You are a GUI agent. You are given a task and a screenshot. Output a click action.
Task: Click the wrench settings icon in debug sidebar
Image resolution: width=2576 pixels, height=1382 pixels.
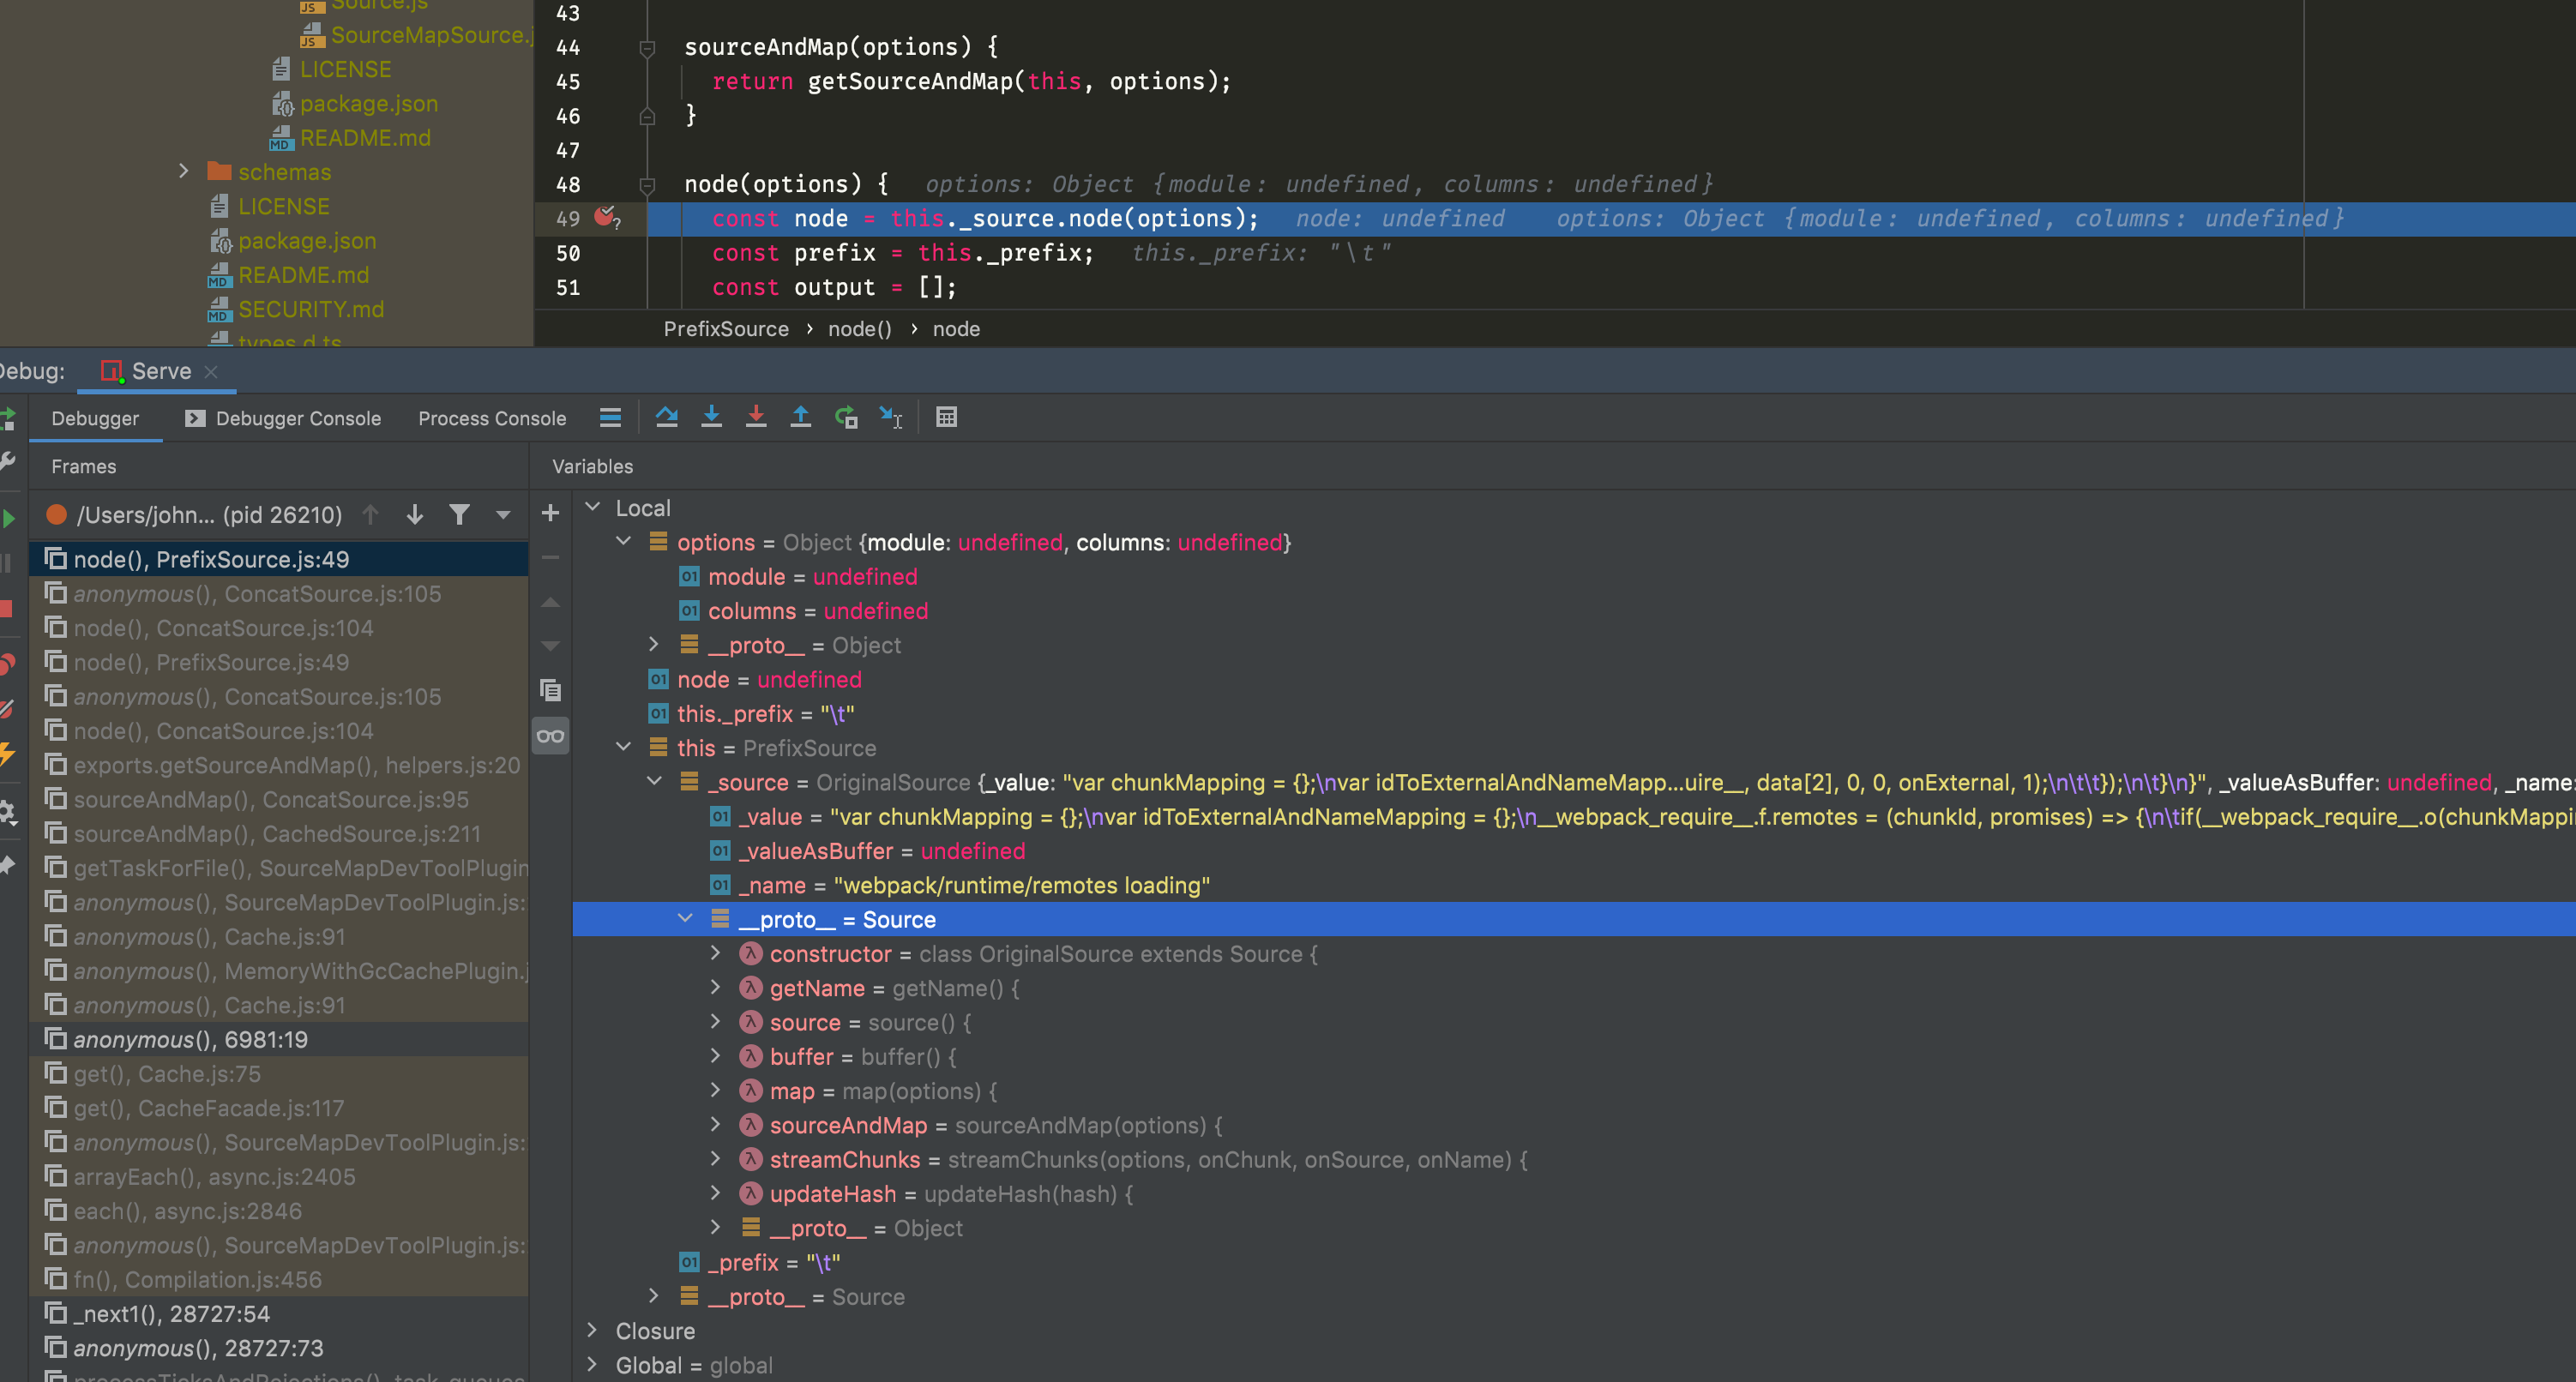tap(8, 461)
